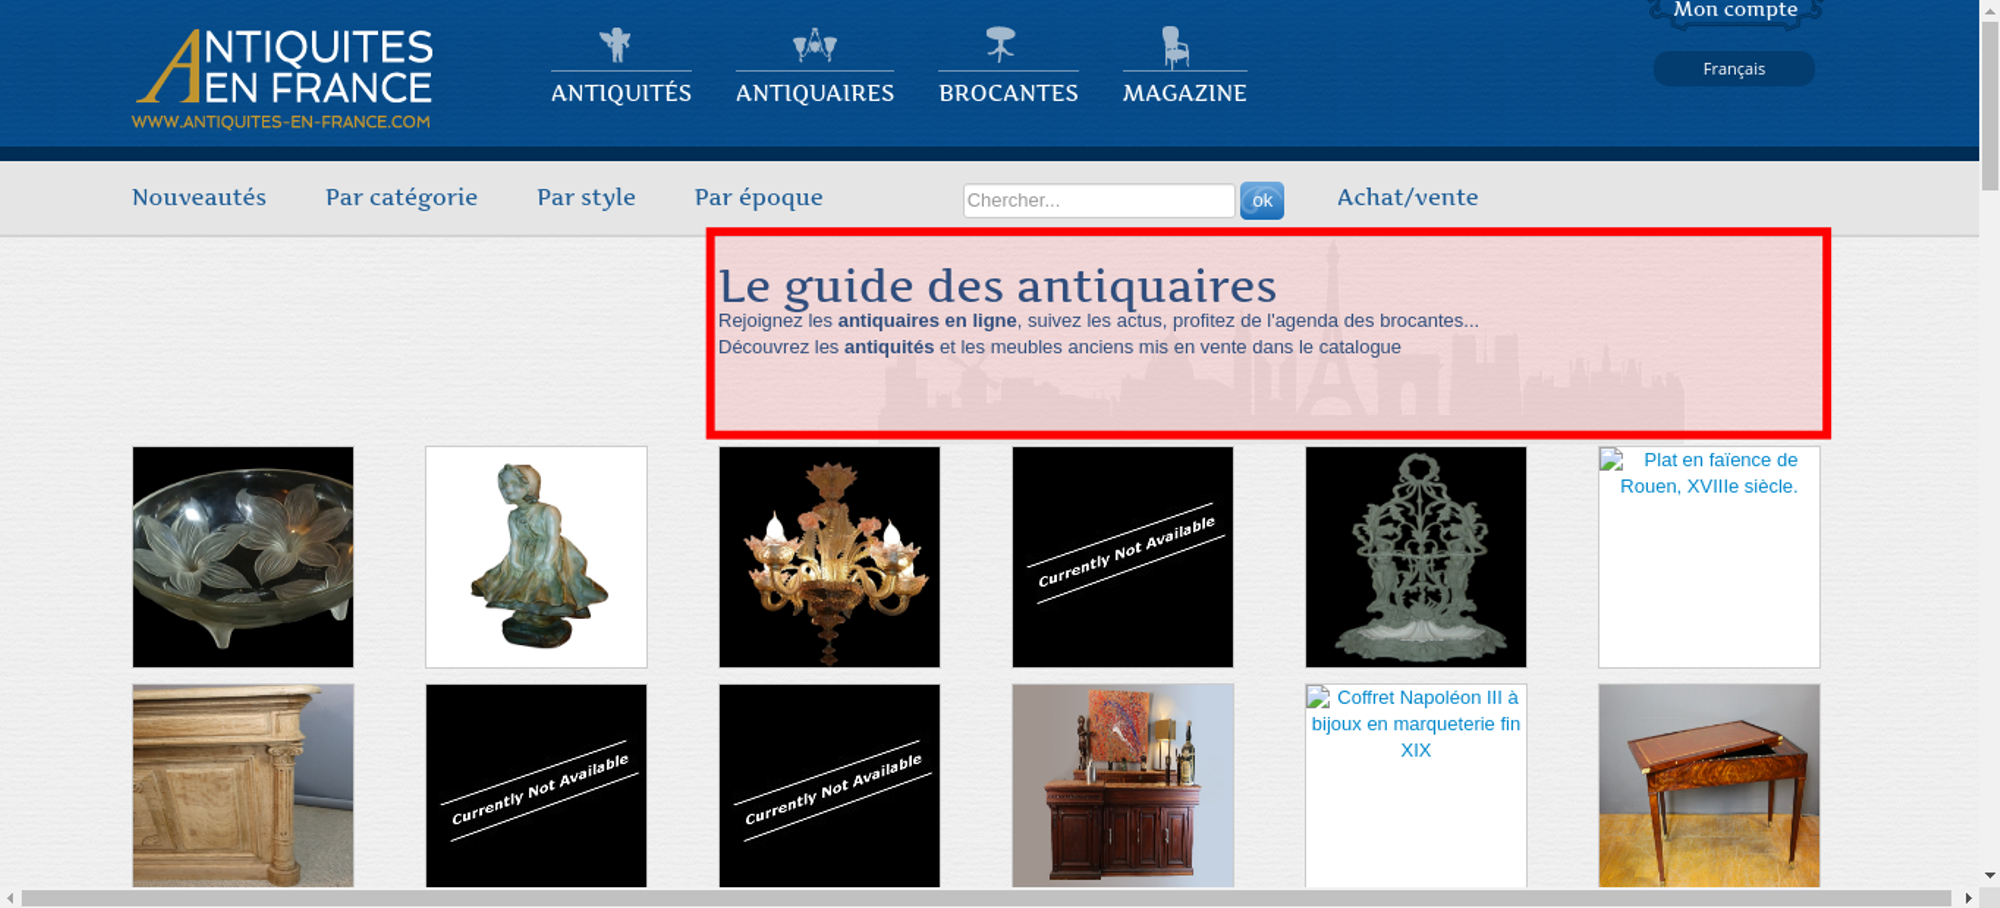Open the seated girl statue thumbnail
The width and height of the screenshot is (2000, 908).
pyautogui.click(x=536, y=557)
